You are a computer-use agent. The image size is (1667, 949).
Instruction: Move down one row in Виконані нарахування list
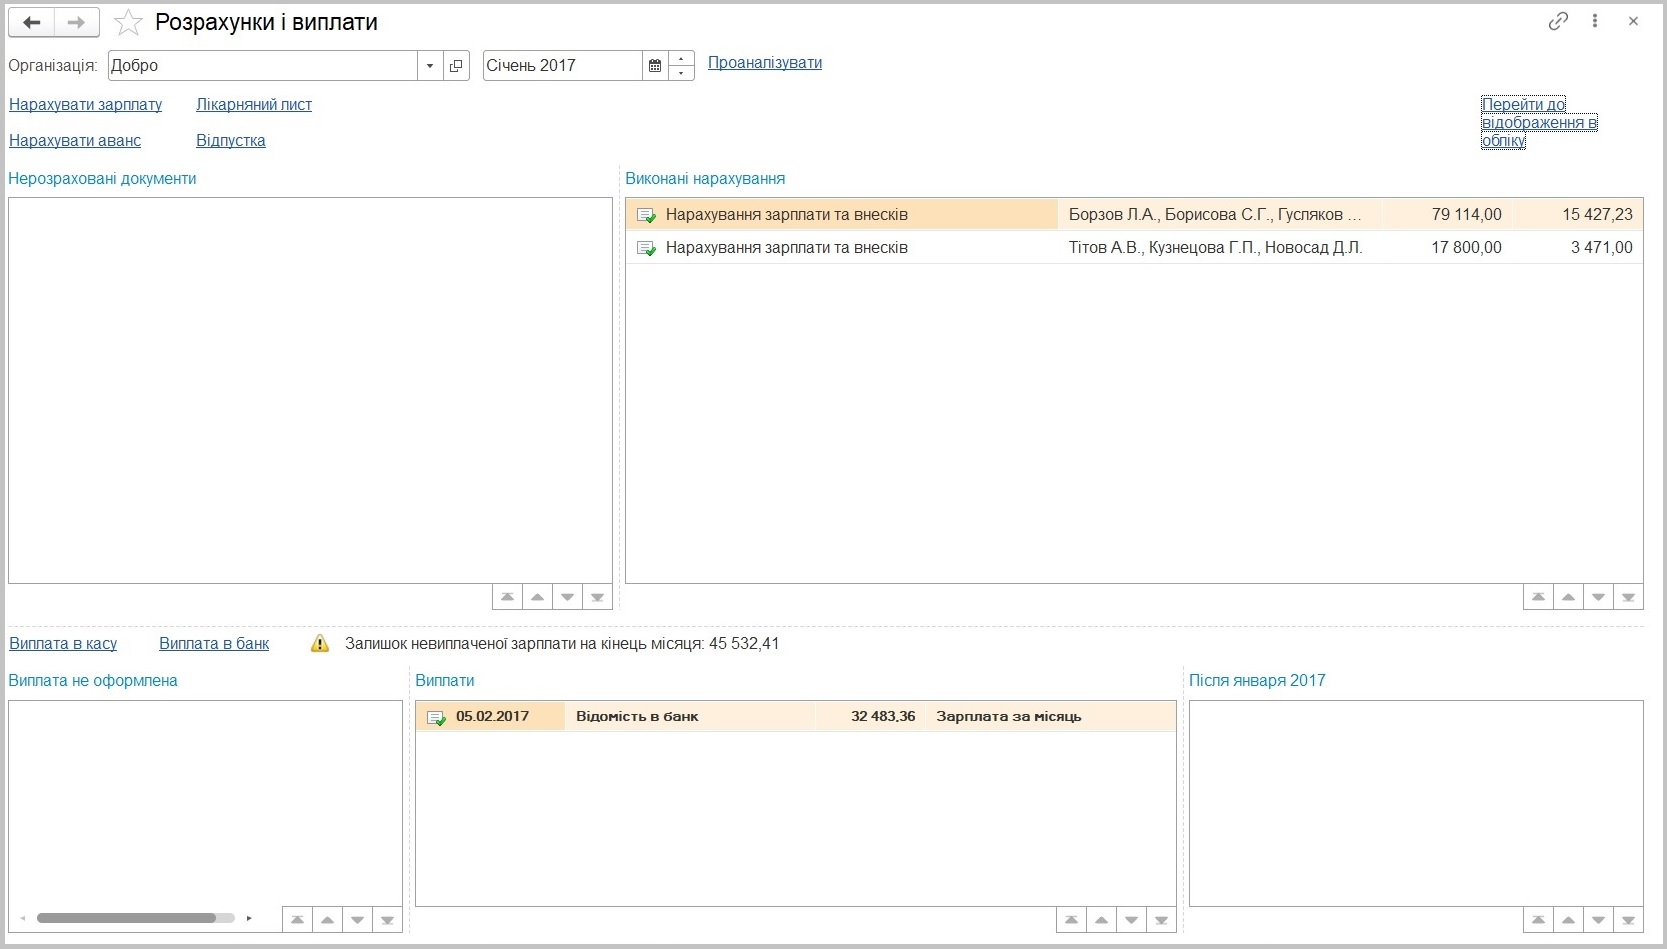pos(1598,597)
